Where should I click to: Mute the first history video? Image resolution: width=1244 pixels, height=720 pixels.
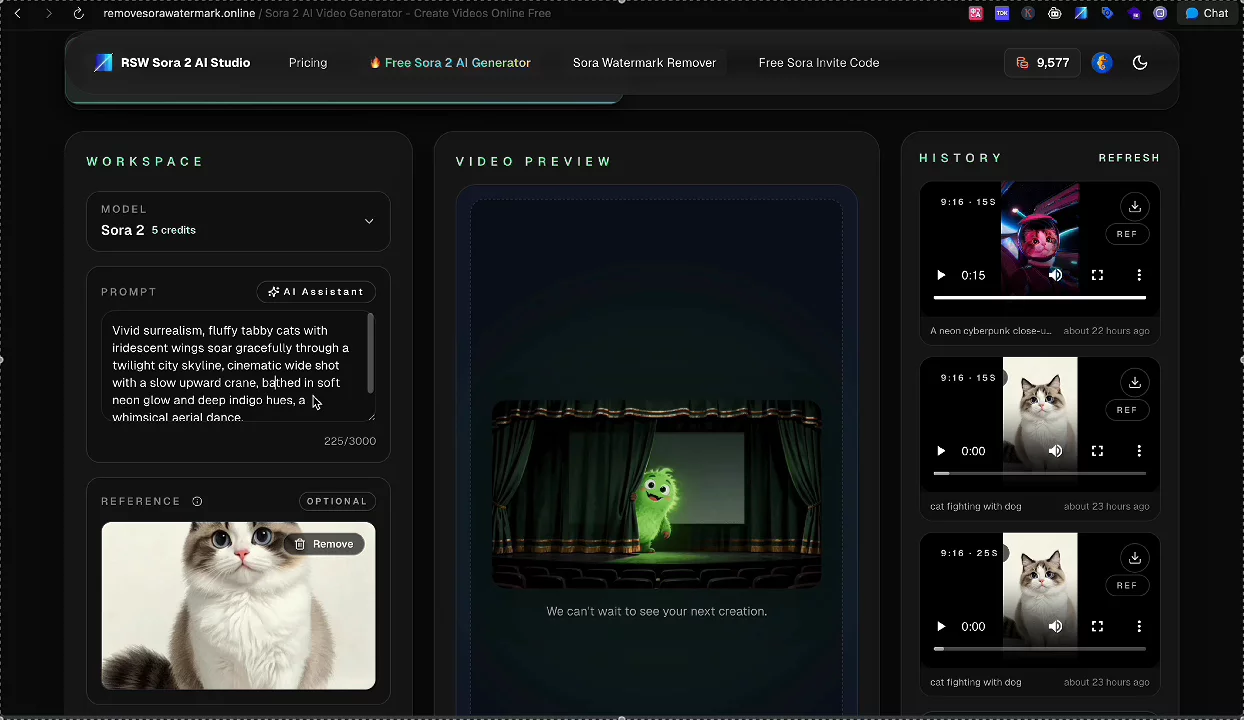[1055, 275]
